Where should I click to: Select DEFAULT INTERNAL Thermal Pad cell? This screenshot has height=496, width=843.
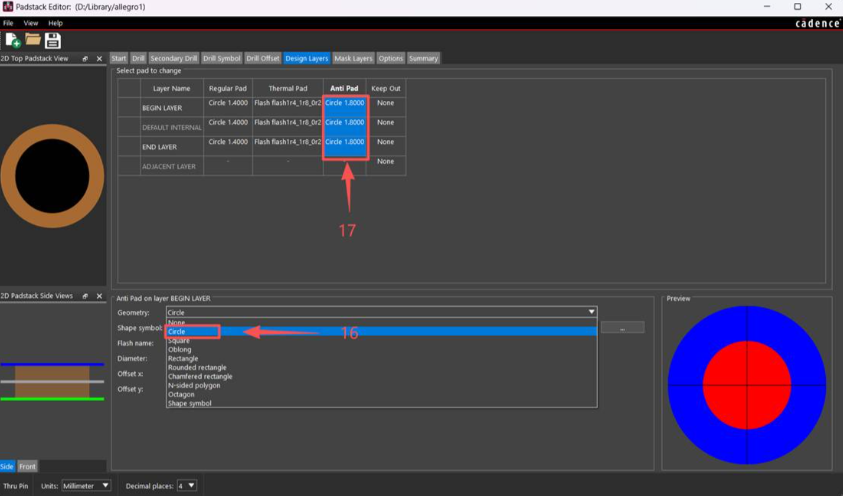[x=288, y=127]
